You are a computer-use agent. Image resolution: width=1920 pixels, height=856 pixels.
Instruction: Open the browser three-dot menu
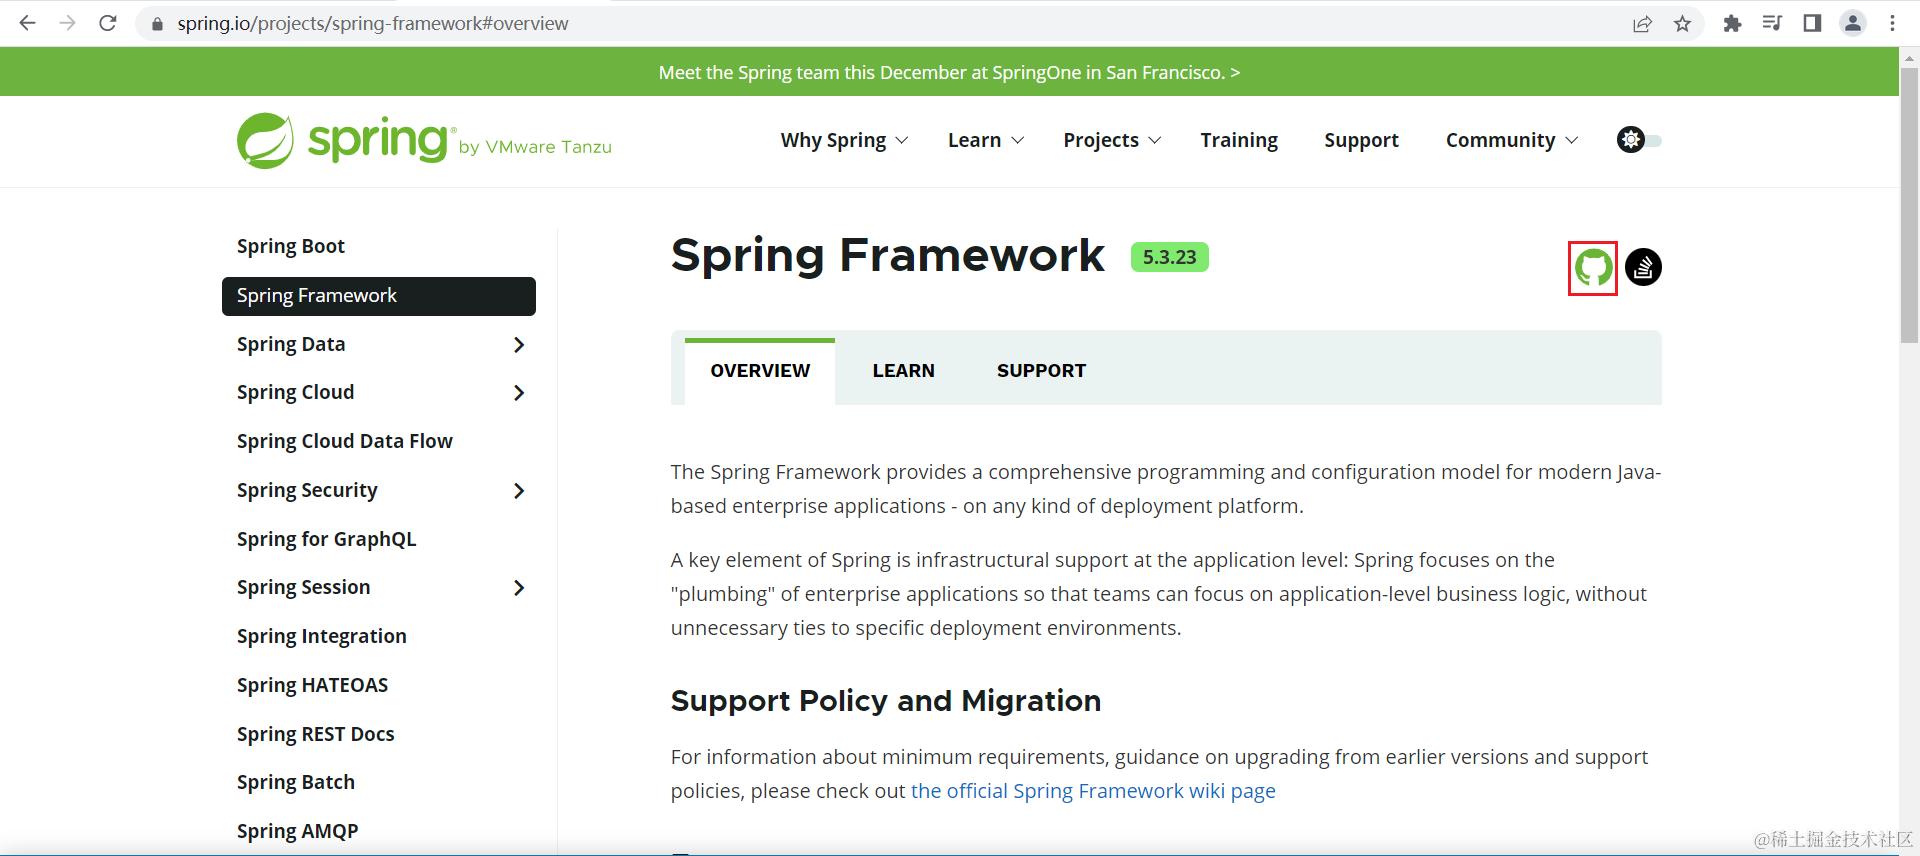[1892, 23]
